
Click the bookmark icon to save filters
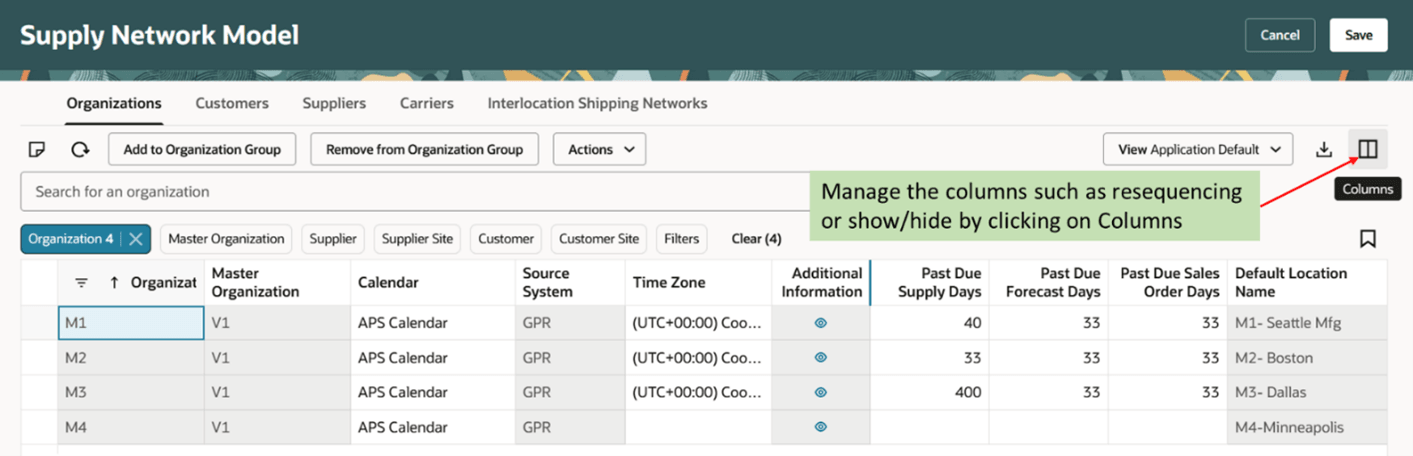click(1367, 239)
